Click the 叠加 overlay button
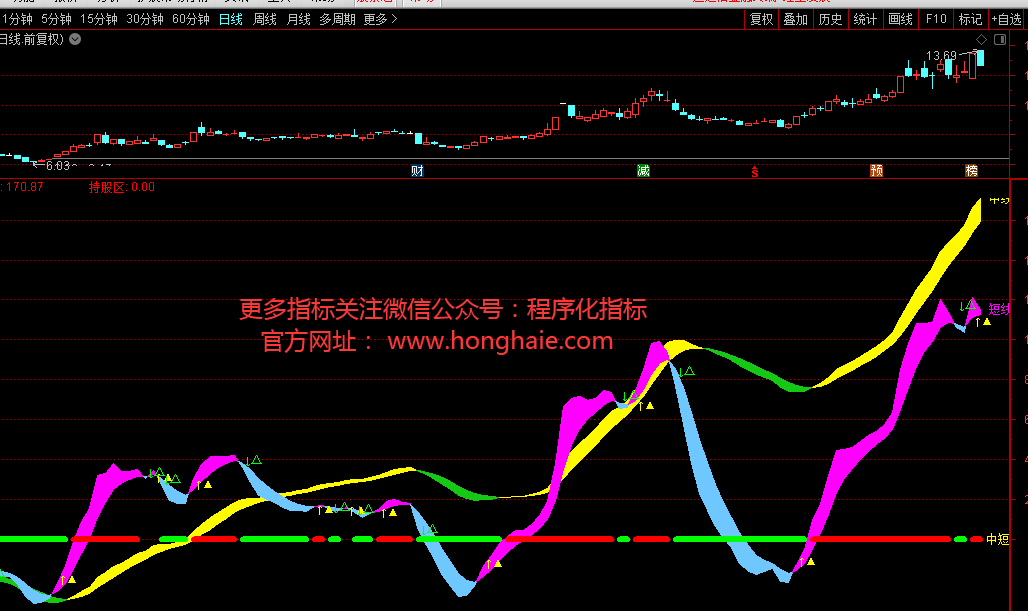The width and height of the screenshot is (1028, 611). [x=796, y=19]
